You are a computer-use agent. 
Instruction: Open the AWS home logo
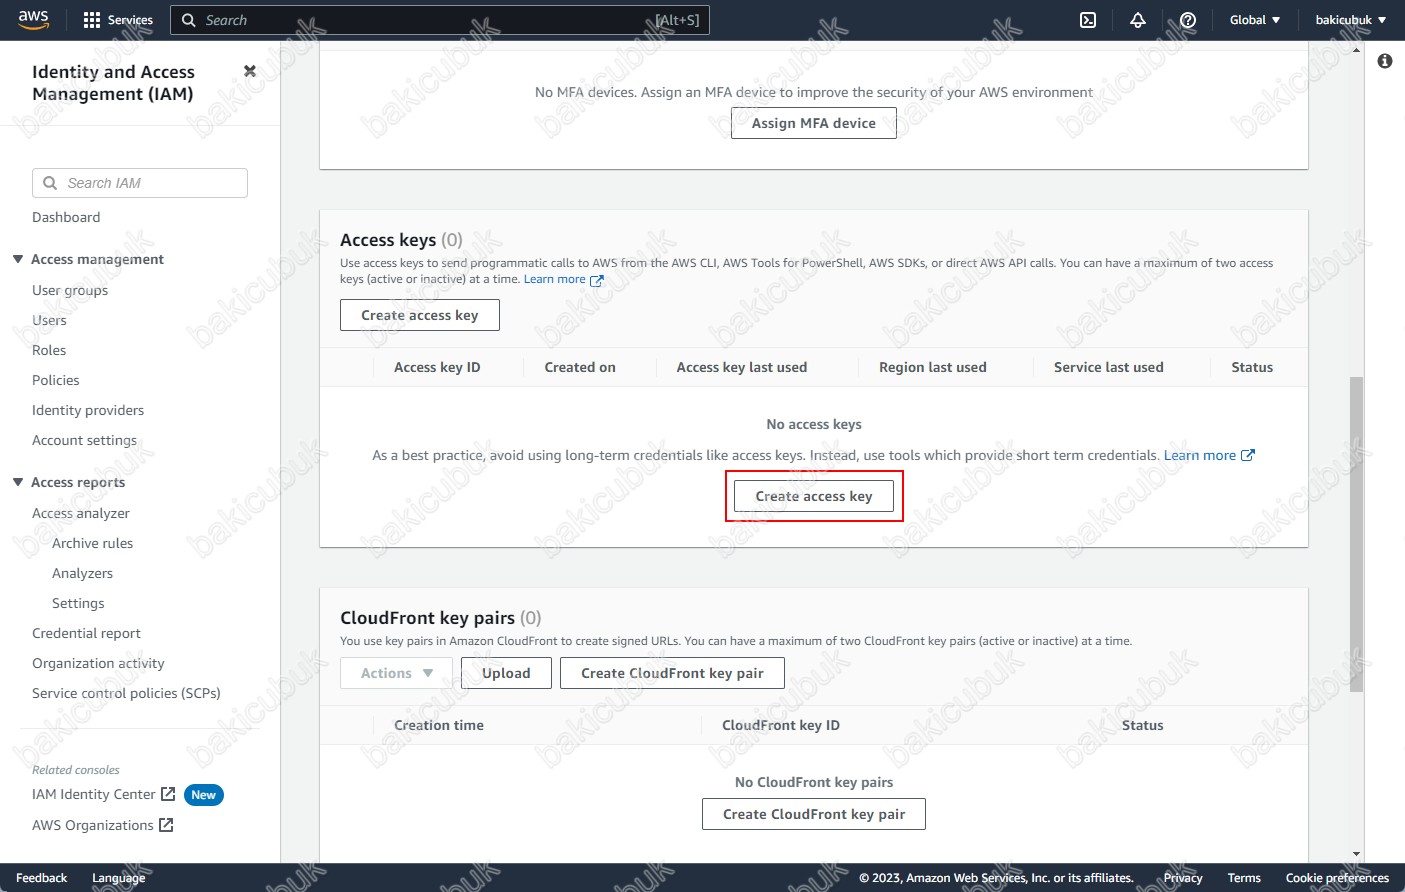coord(33,20)
